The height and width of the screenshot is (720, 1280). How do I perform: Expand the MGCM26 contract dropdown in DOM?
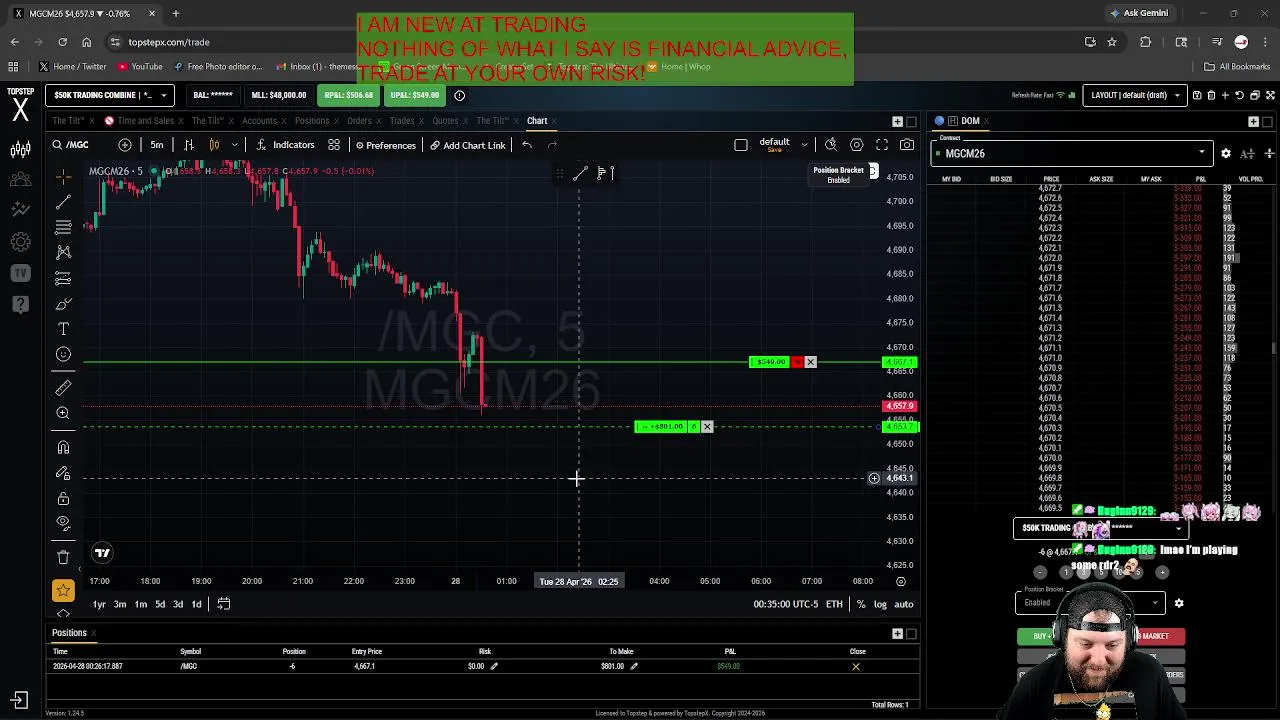[1072, 154]
